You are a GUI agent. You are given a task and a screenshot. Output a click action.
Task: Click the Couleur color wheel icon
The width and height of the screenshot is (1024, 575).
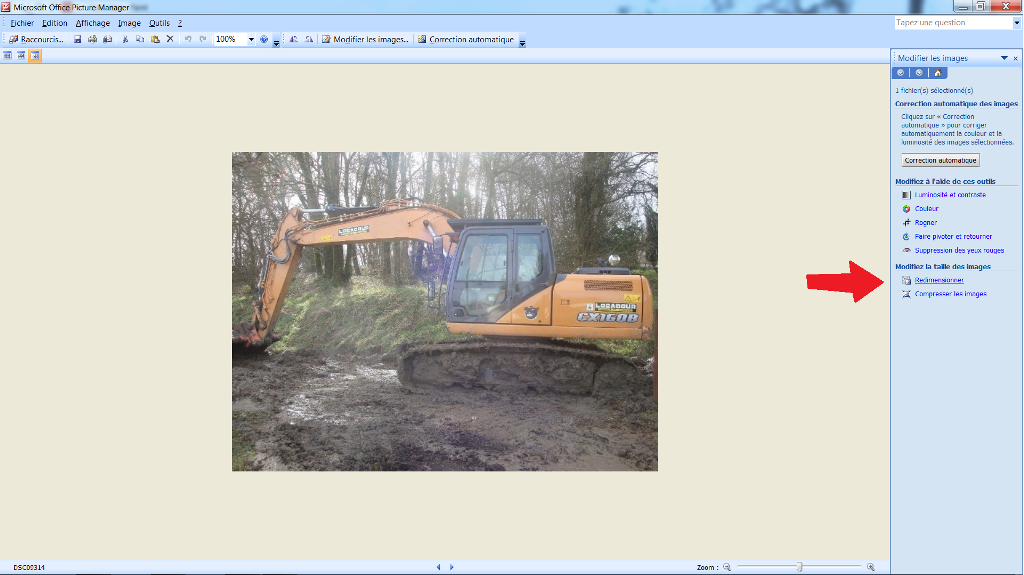(906, 209)
